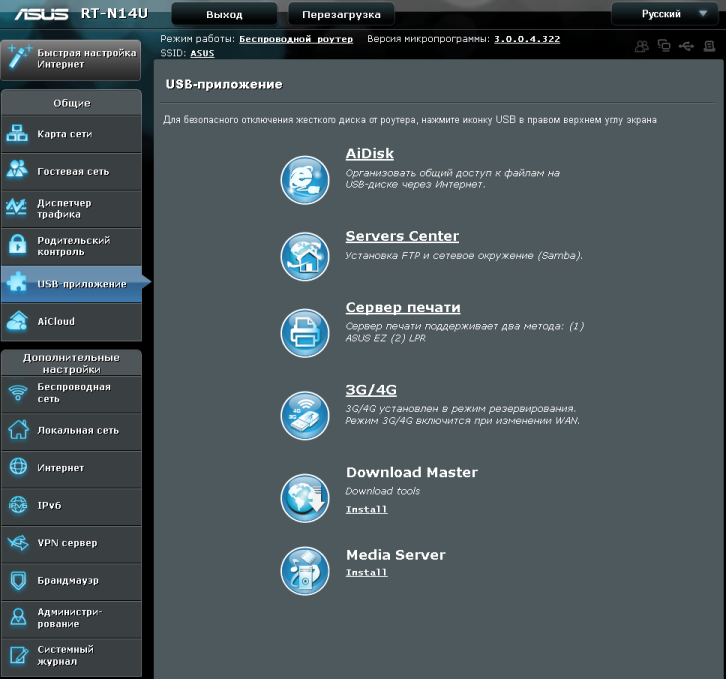Open the Сервер печати link
726x679 pixels.
click(x=403, y=307)
